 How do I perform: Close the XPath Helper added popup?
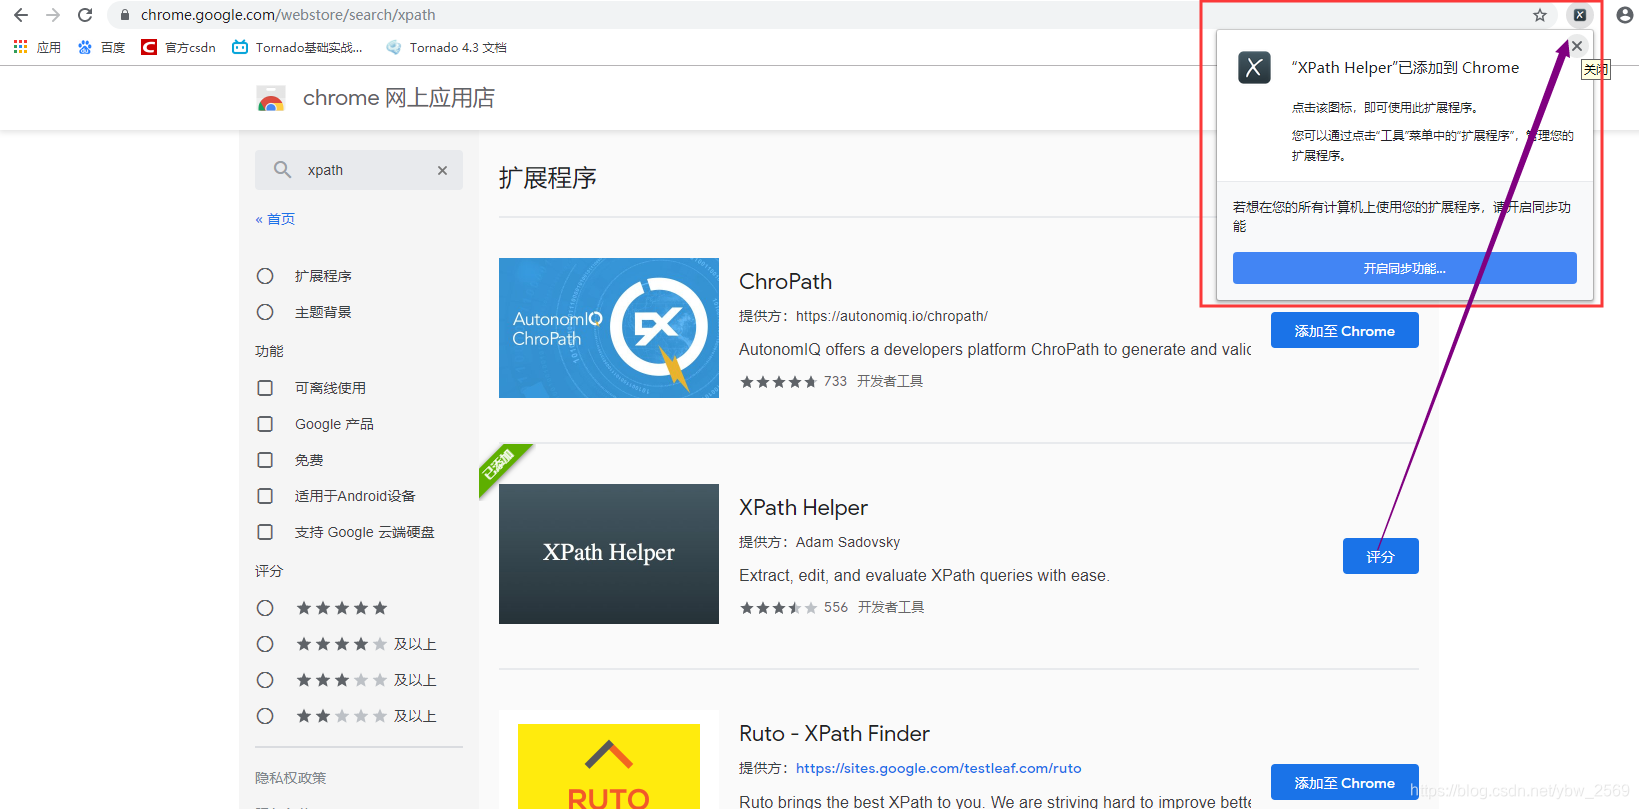point(1577,46)
